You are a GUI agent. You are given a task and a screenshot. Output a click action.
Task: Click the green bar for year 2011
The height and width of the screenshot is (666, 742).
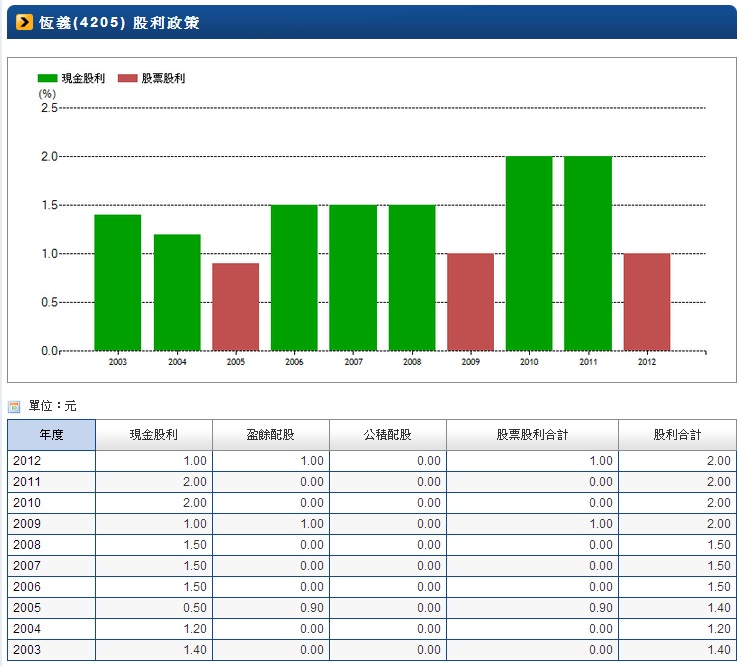click(588, 253)
